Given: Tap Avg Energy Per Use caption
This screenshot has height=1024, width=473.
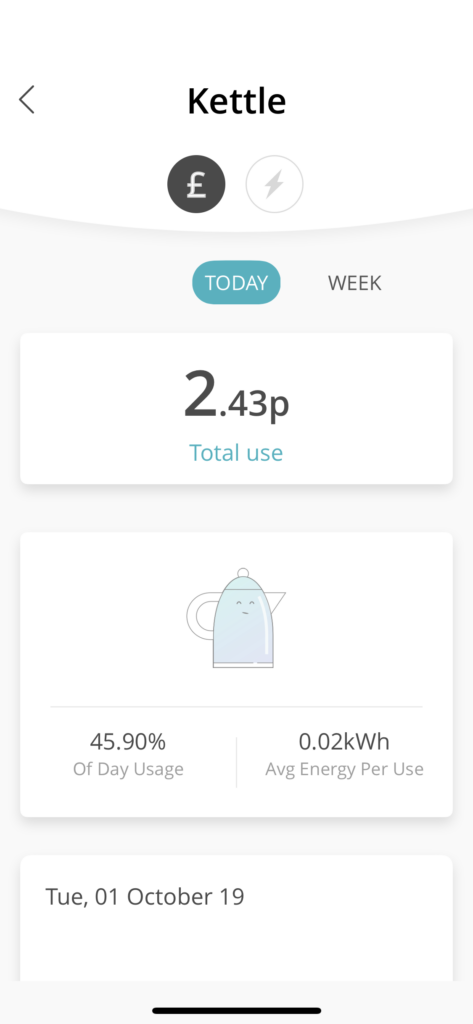Looking at the screenshot, I should coord(344,769).
